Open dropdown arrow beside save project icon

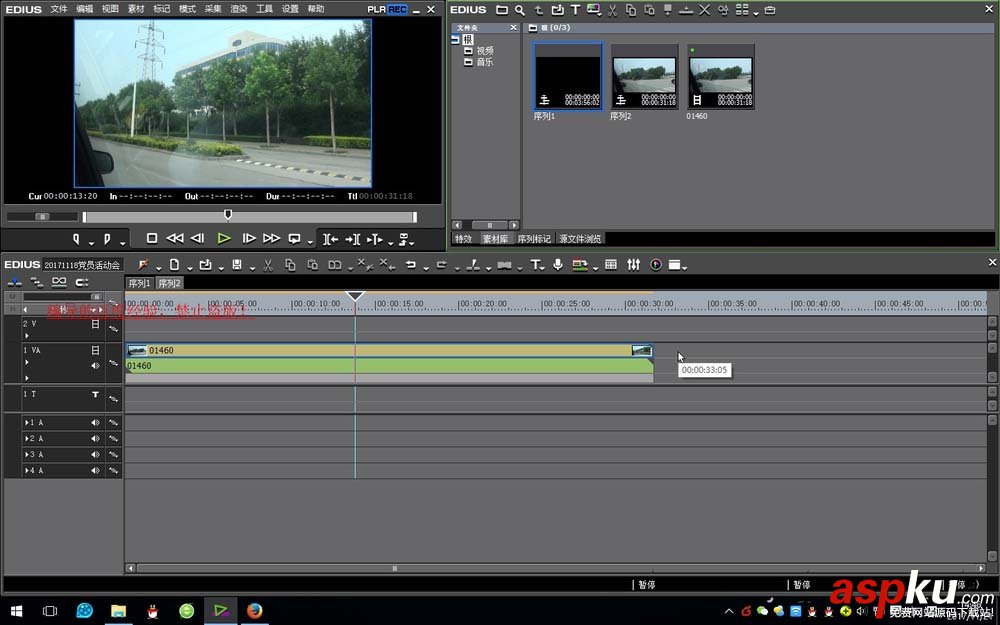pos(252,268)
